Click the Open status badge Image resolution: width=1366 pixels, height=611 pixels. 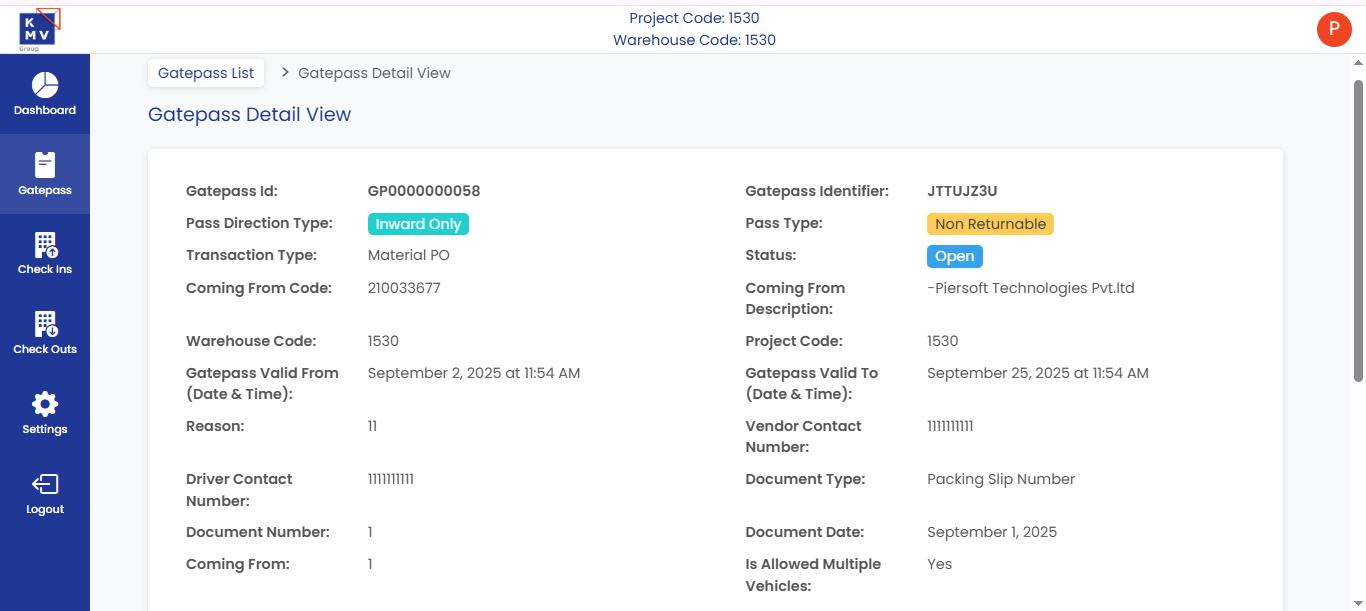[954, 256]
